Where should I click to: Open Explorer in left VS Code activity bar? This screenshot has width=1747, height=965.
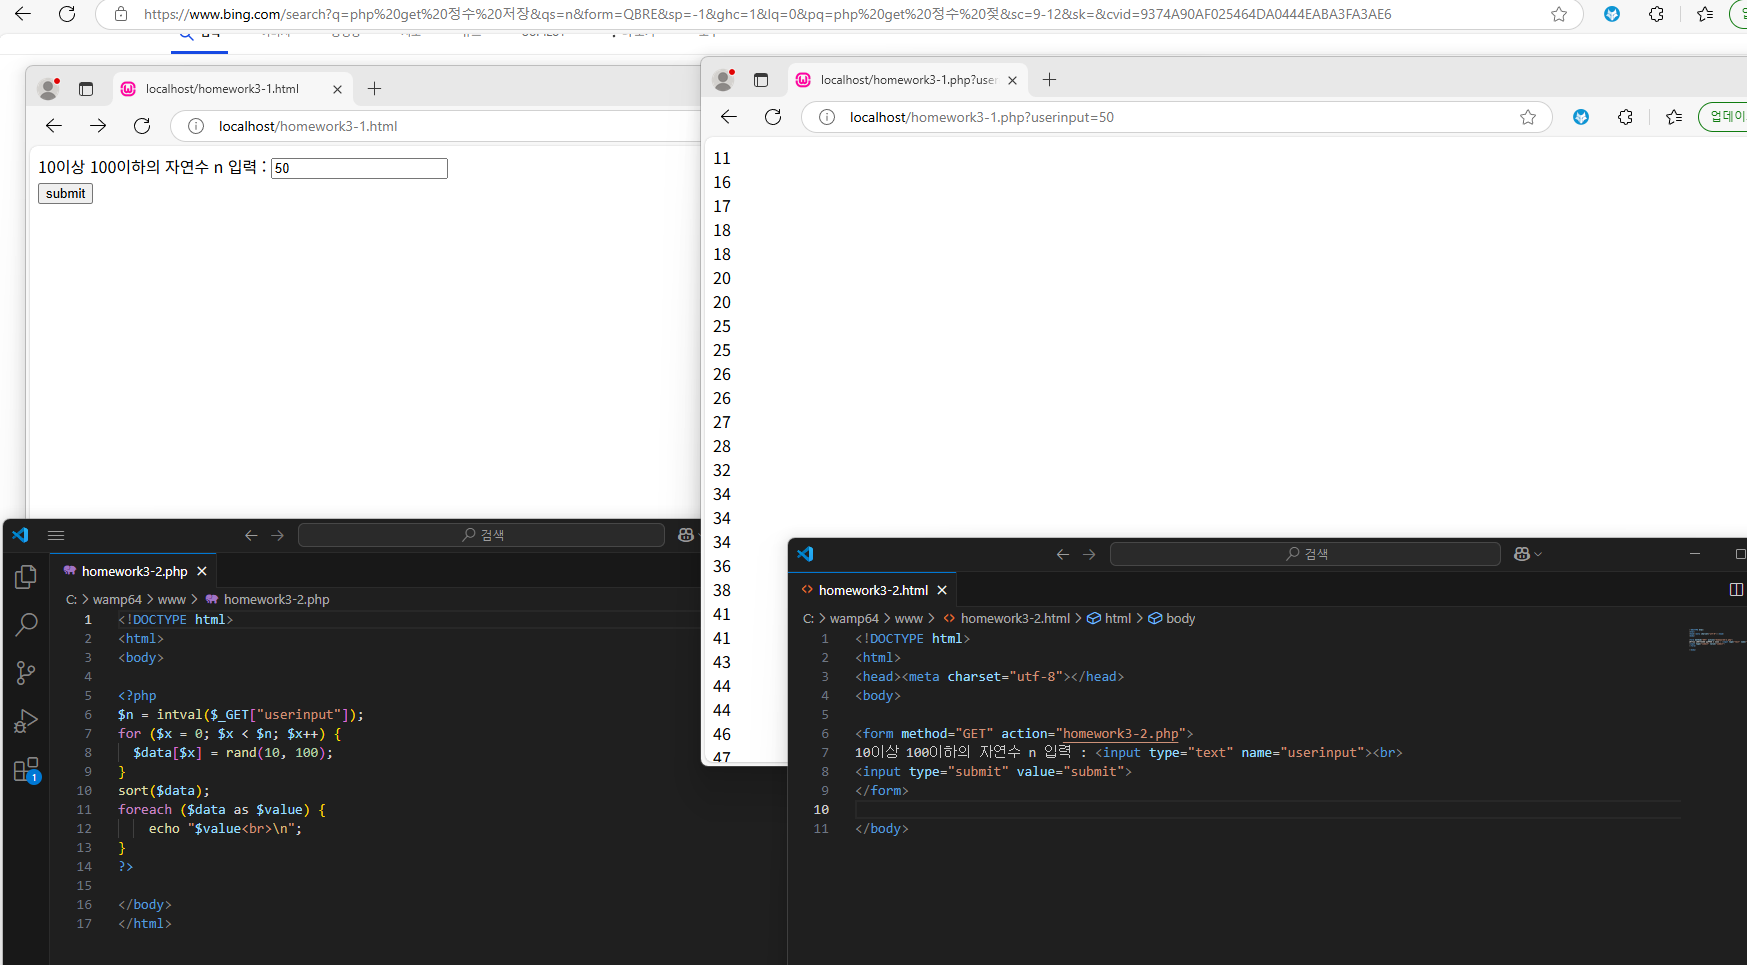pyautogui.click(x=26, y=577)
